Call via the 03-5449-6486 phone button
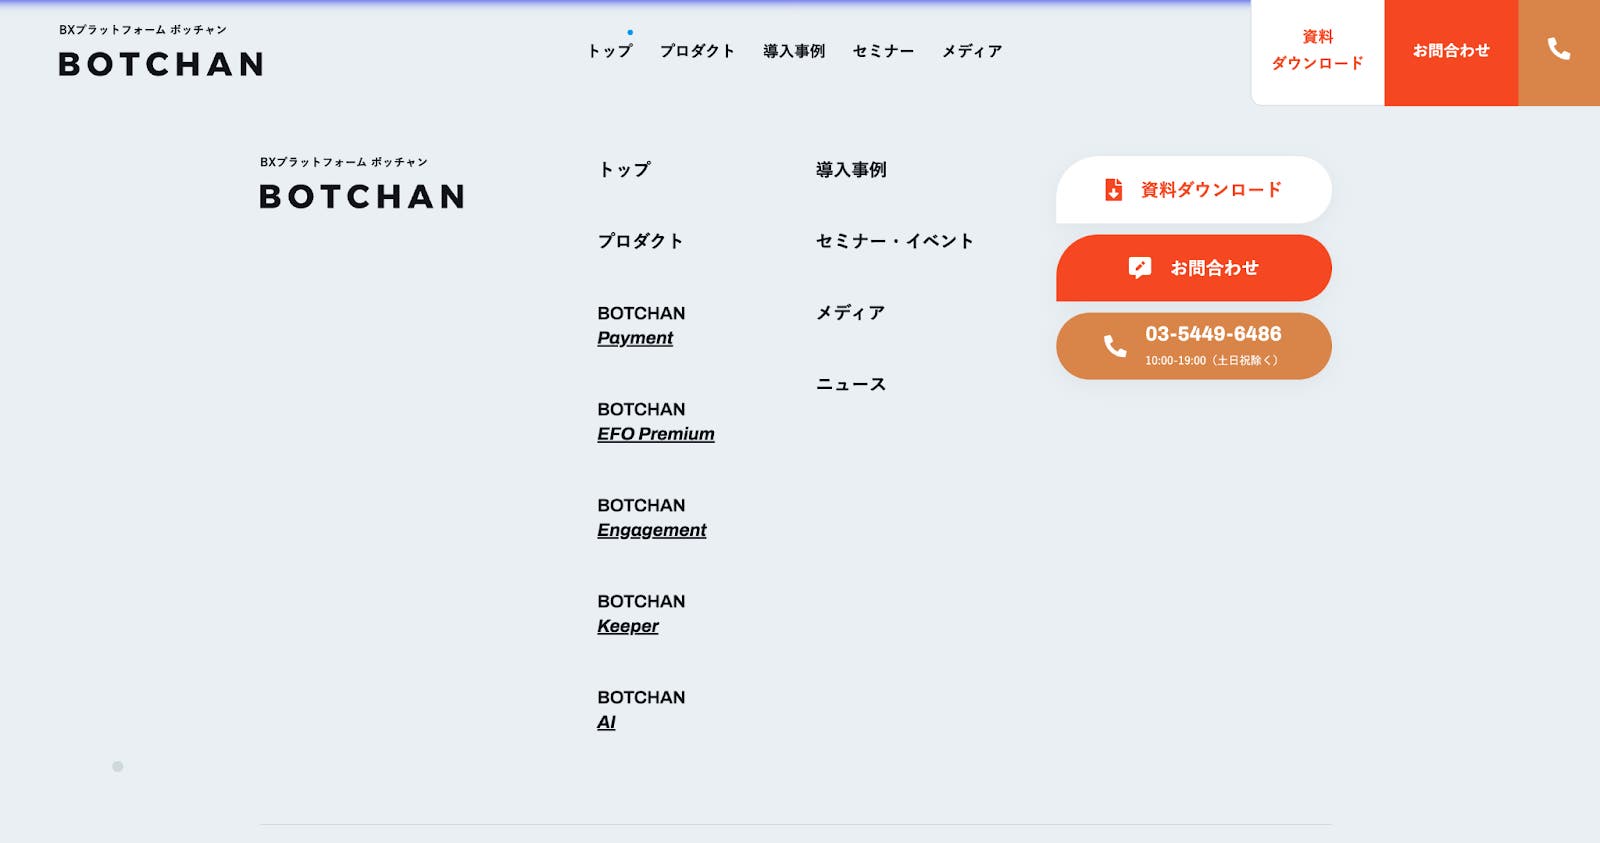This screenshot has width=1600, height=843. (1193, 345)
